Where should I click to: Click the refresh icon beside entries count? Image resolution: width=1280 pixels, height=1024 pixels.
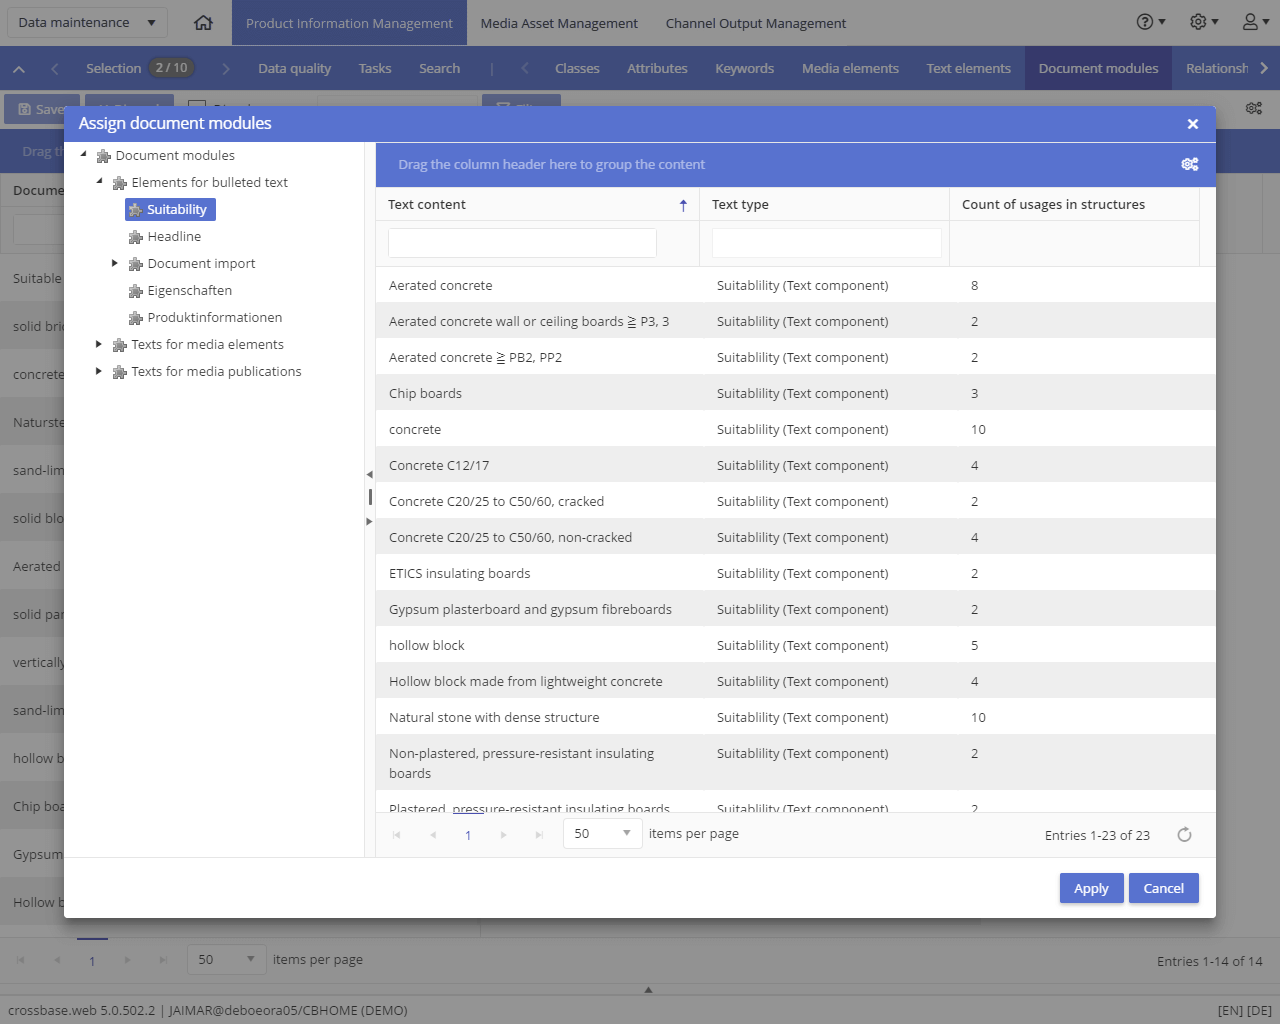pos(1184,835)
